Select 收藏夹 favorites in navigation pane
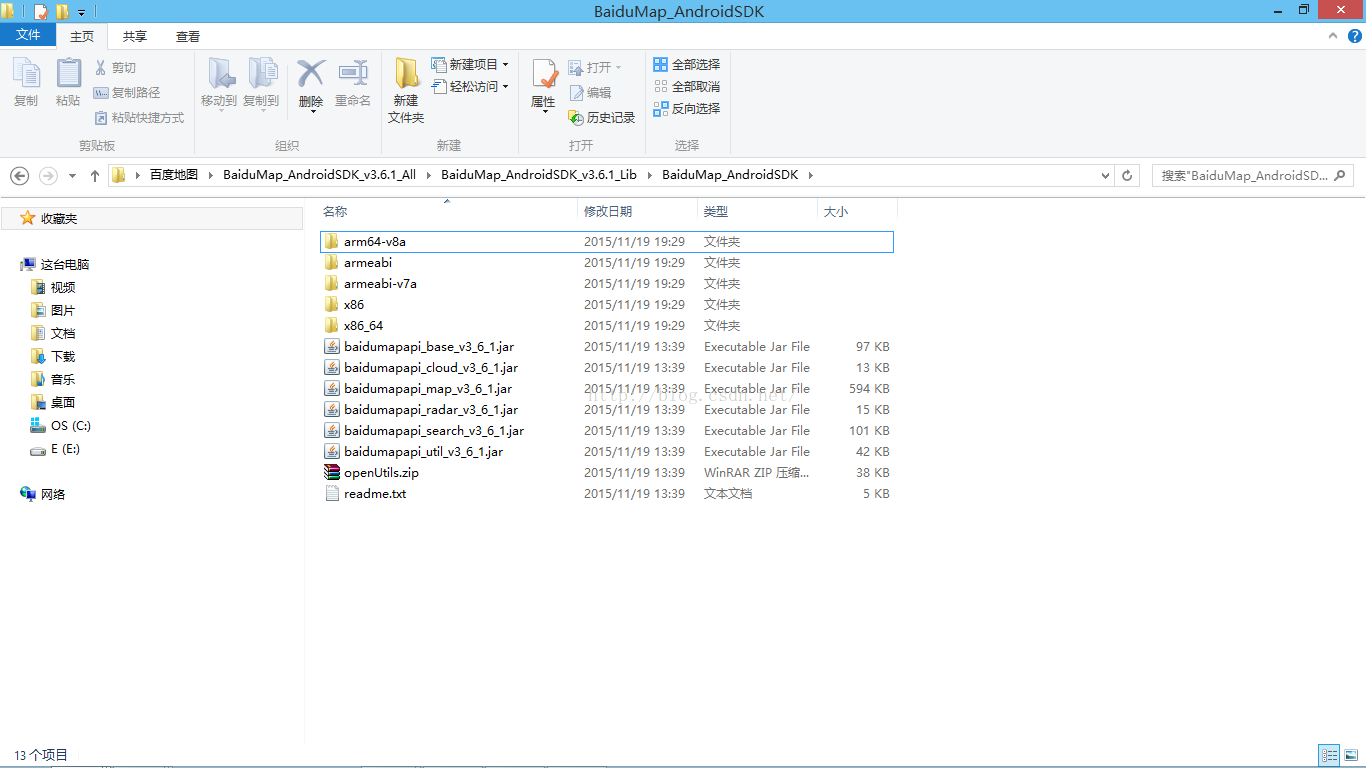Image resolution: width=1366 pixels, height=768 pixels. (59, 218)
